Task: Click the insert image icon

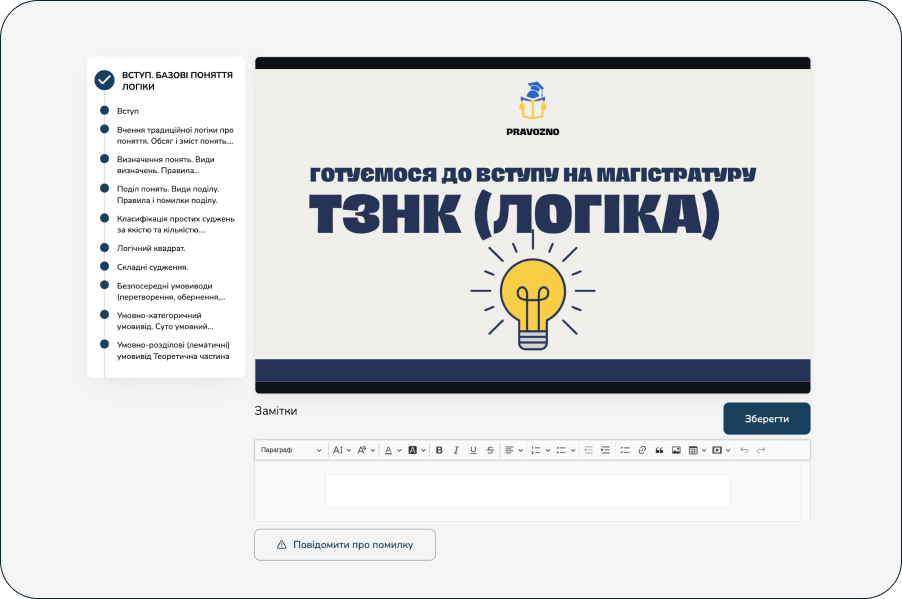Action: (676, 450)
